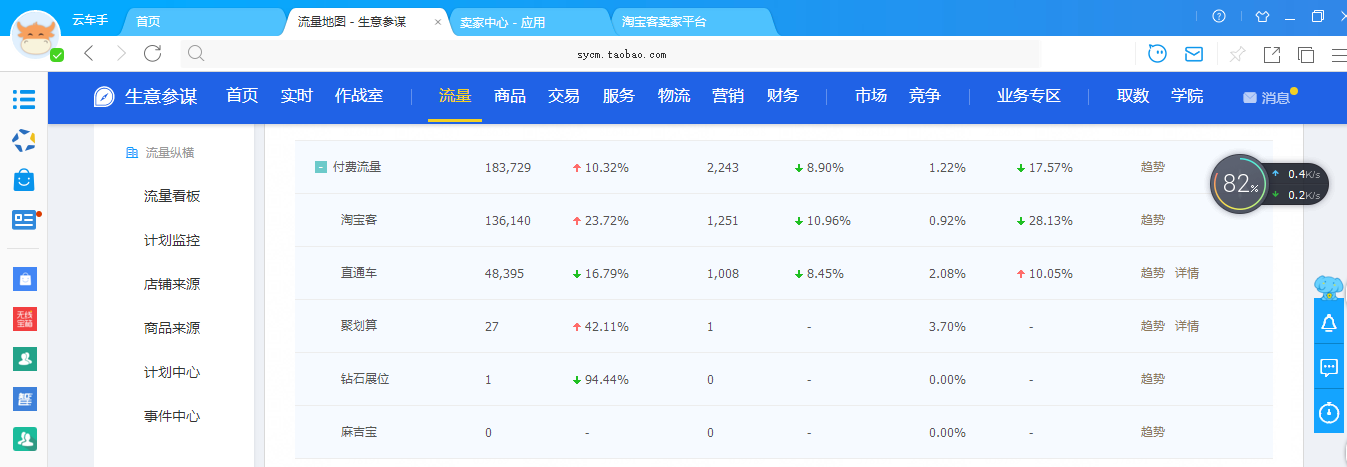Screen dimensions: 1347x467
Task: Collapse the 付费流量 row group
Action: point(320,167)
